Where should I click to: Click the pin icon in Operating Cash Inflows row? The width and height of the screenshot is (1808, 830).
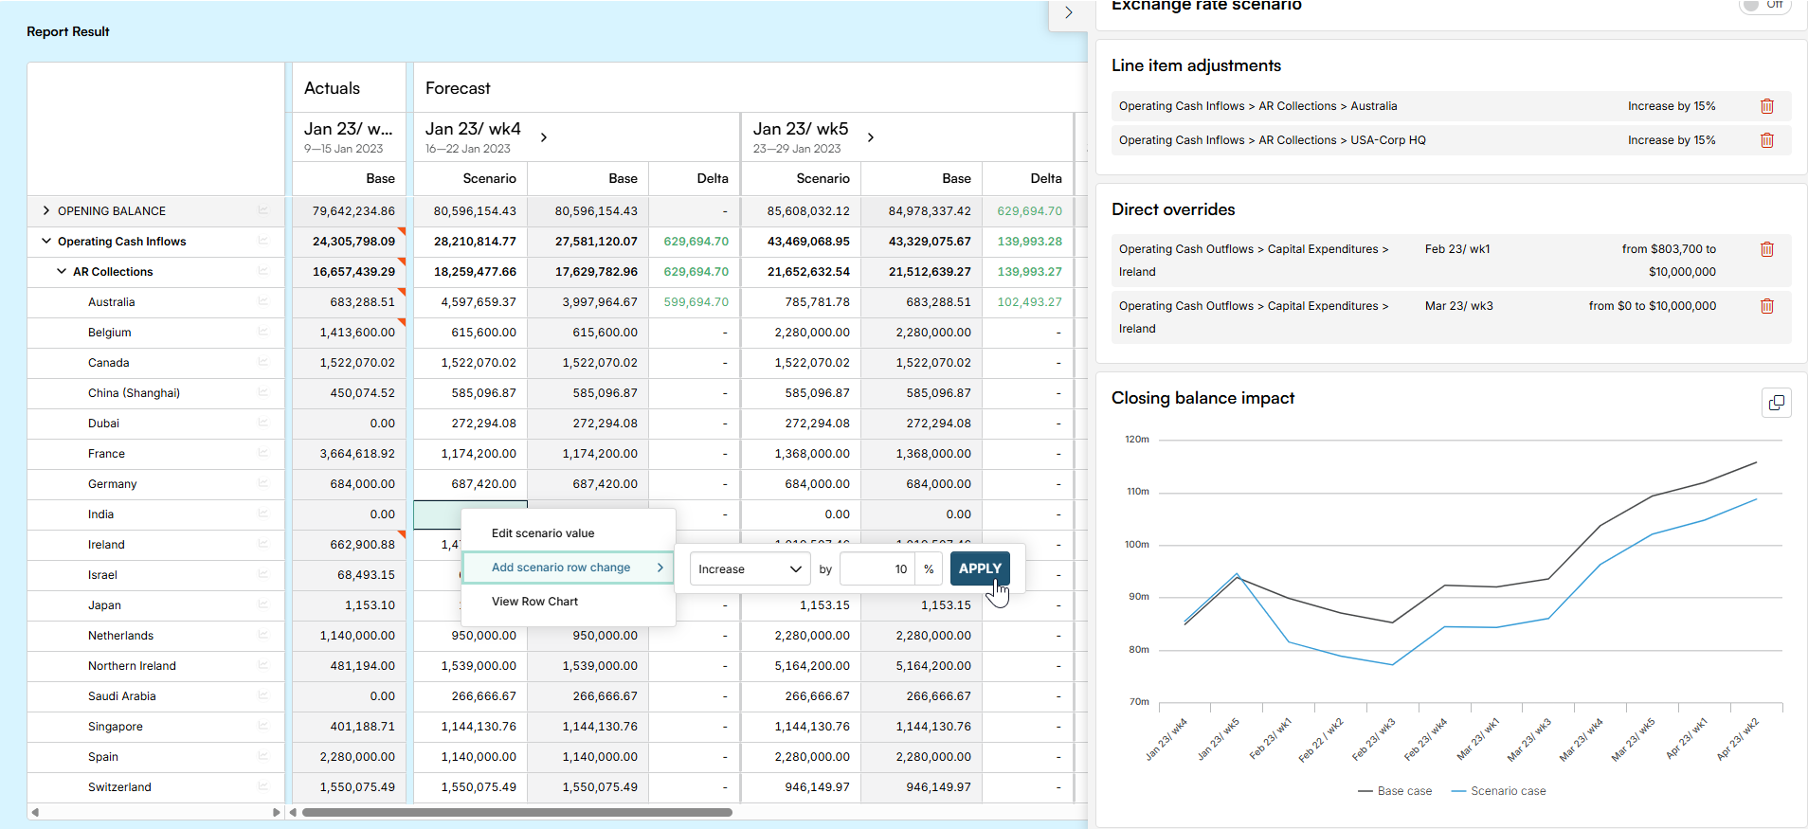[x=263, y=241]
